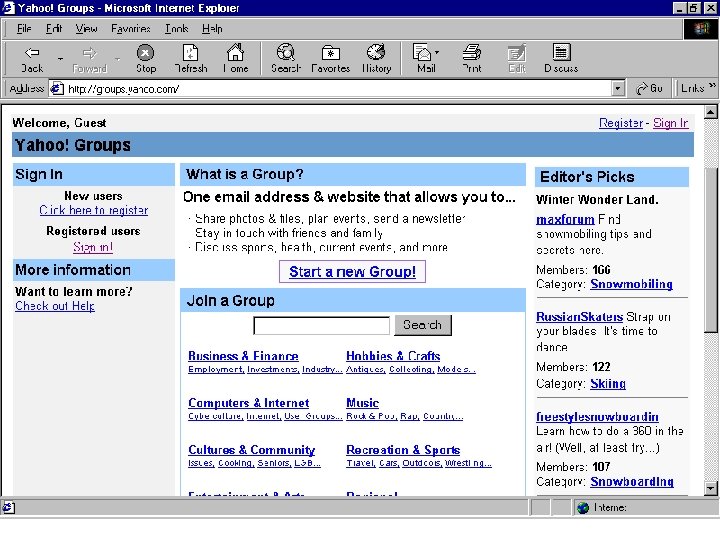Viewport: 720px width, 540px height.
Task: Expand the Mail button dropdown arrow
Action: pyautogui.click(x=437, y=52)
